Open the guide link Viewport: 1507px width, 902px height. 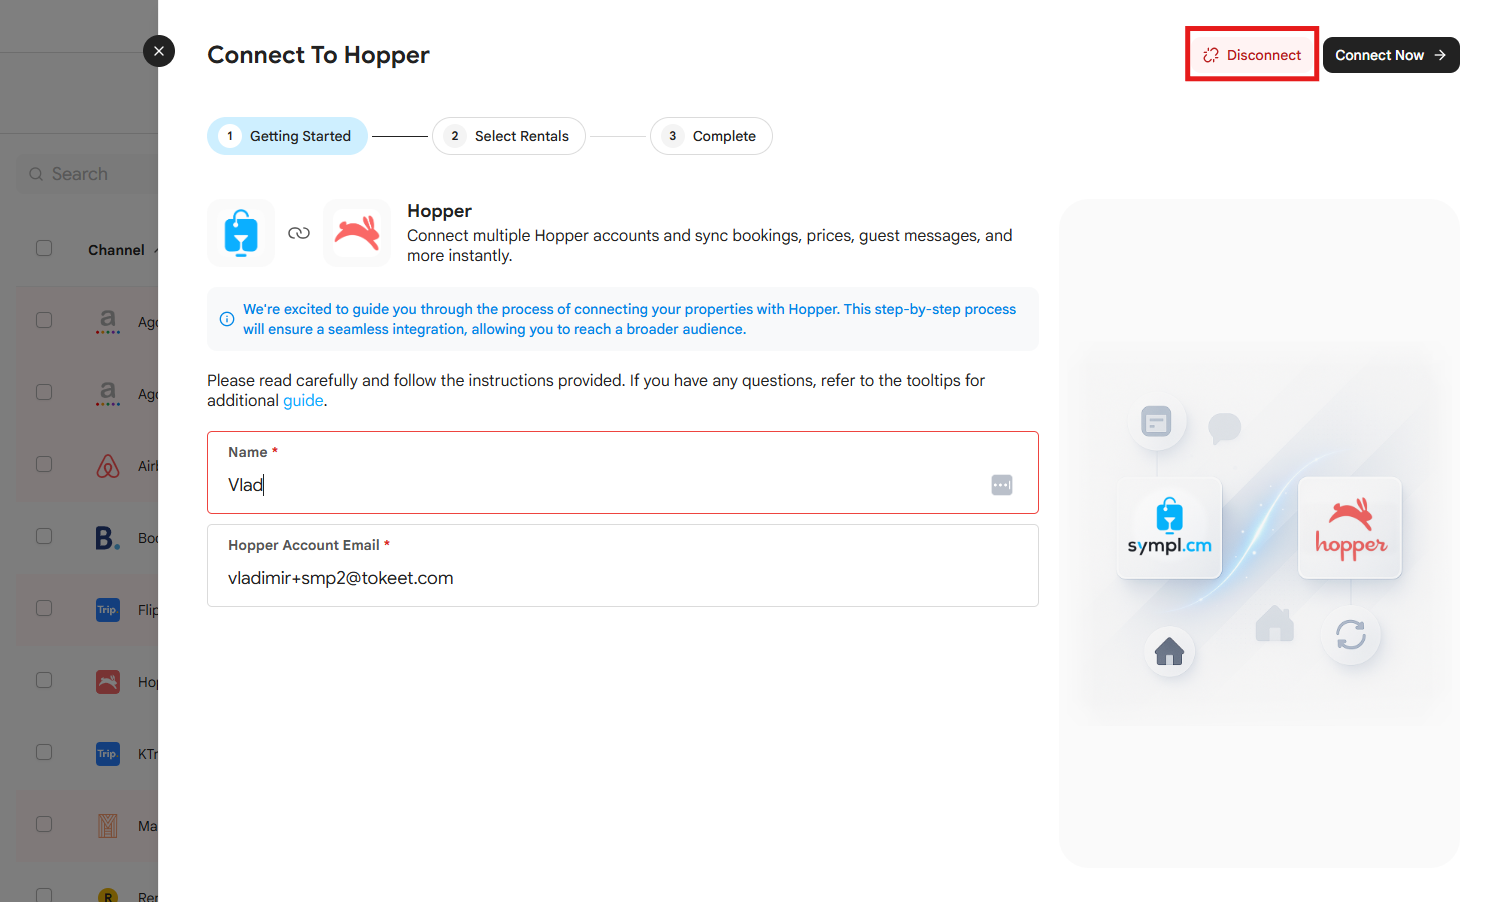click(303, 400)
